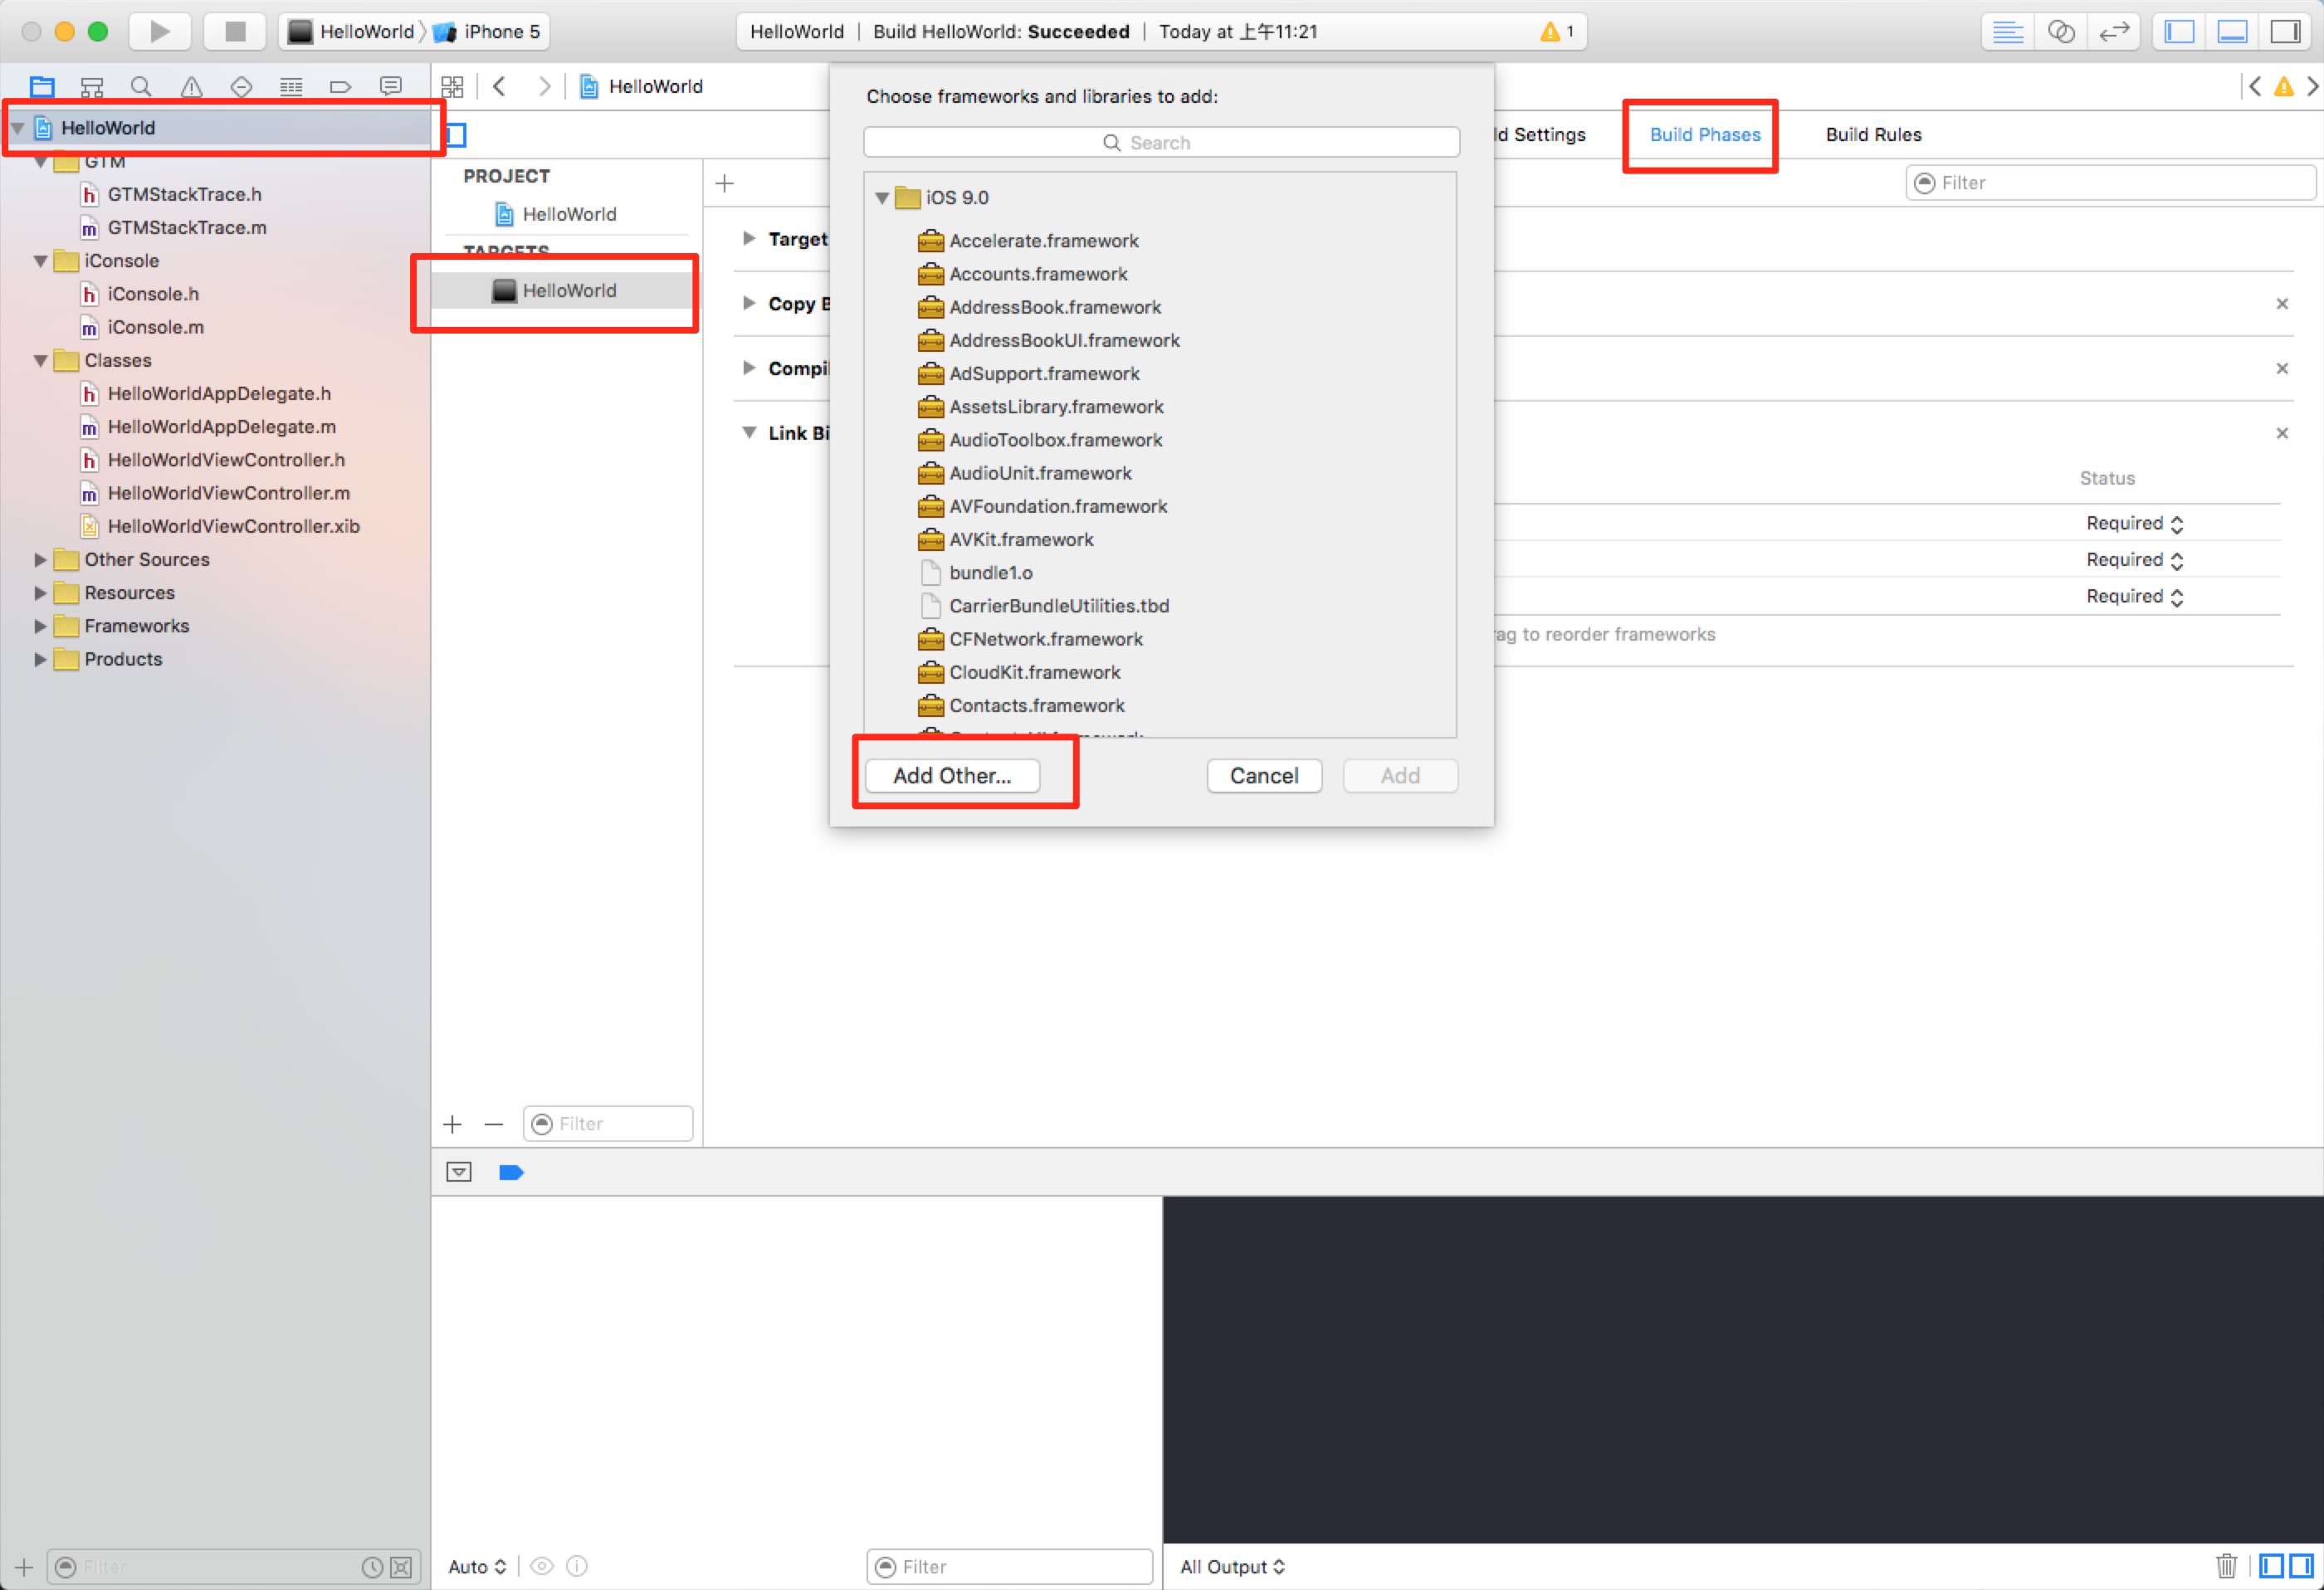
Task: Toggle the recent files filter clock icon
Action: [372, 1567]
